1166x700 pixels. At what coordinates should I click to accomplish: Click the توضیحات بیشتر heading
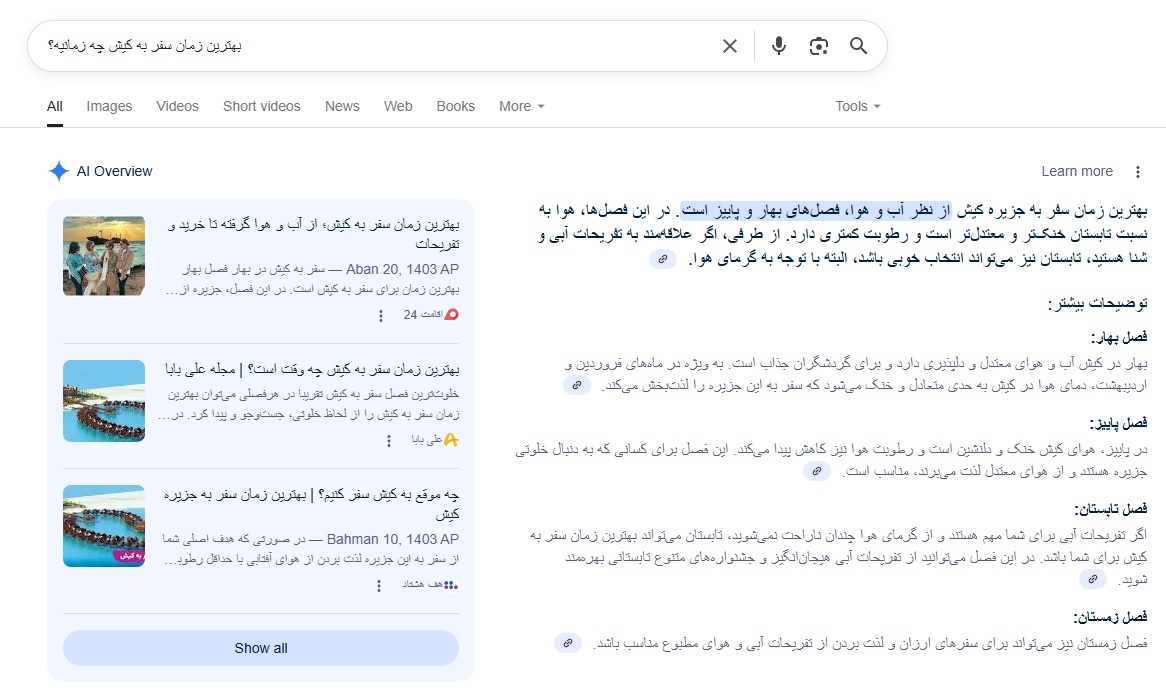point(1098,304)
